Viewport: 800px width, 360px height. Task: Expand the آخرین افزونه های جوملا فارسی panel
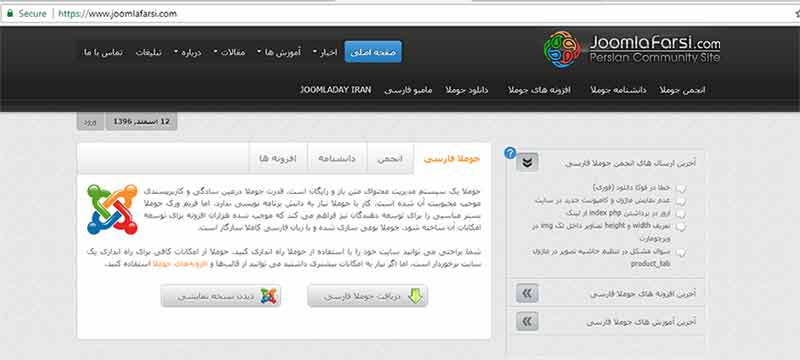[x=527, y=294]
